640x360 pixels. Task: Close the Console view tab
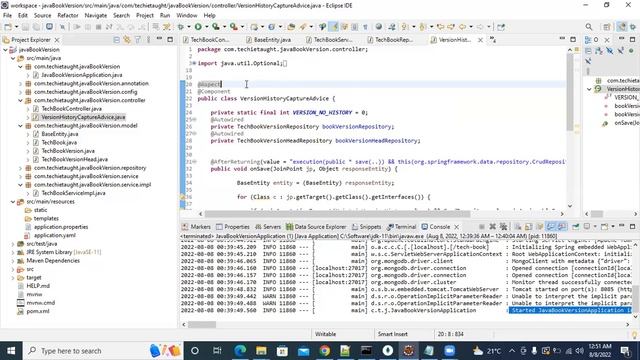point(457,227)
